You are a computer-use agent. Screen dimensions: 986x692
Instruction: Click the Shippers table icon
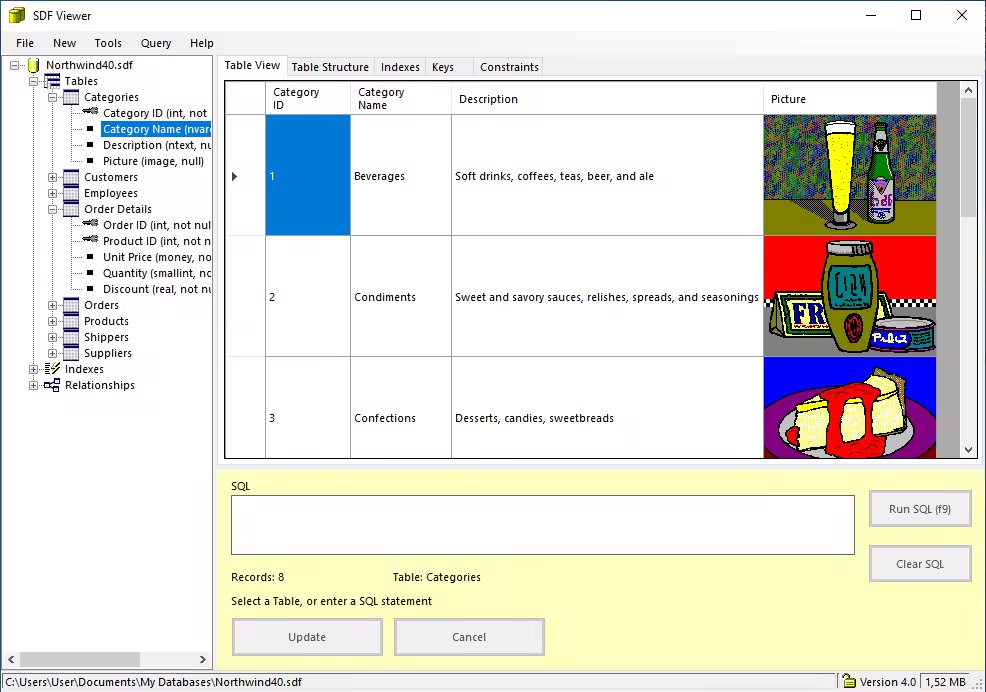pyautogui.click(x=71, y=337)
